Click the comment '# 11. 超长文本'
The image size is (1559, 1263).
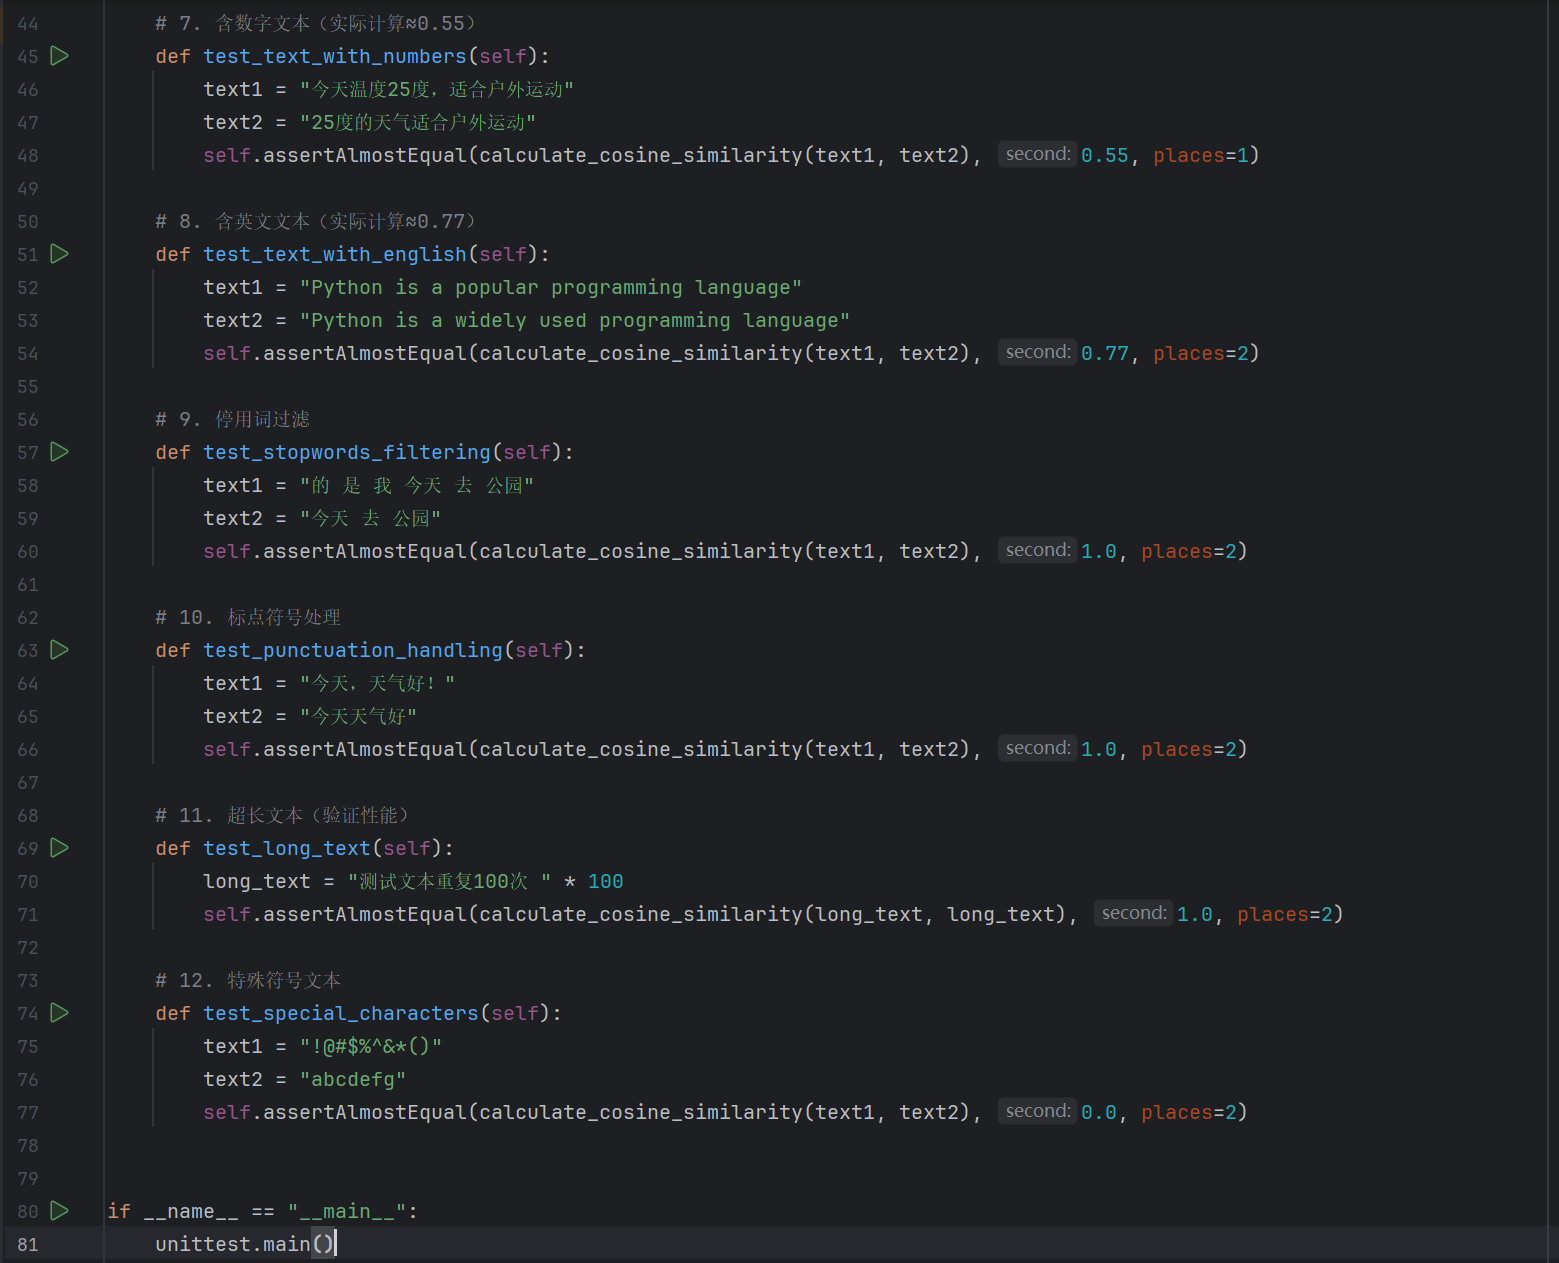click(282, 816)
